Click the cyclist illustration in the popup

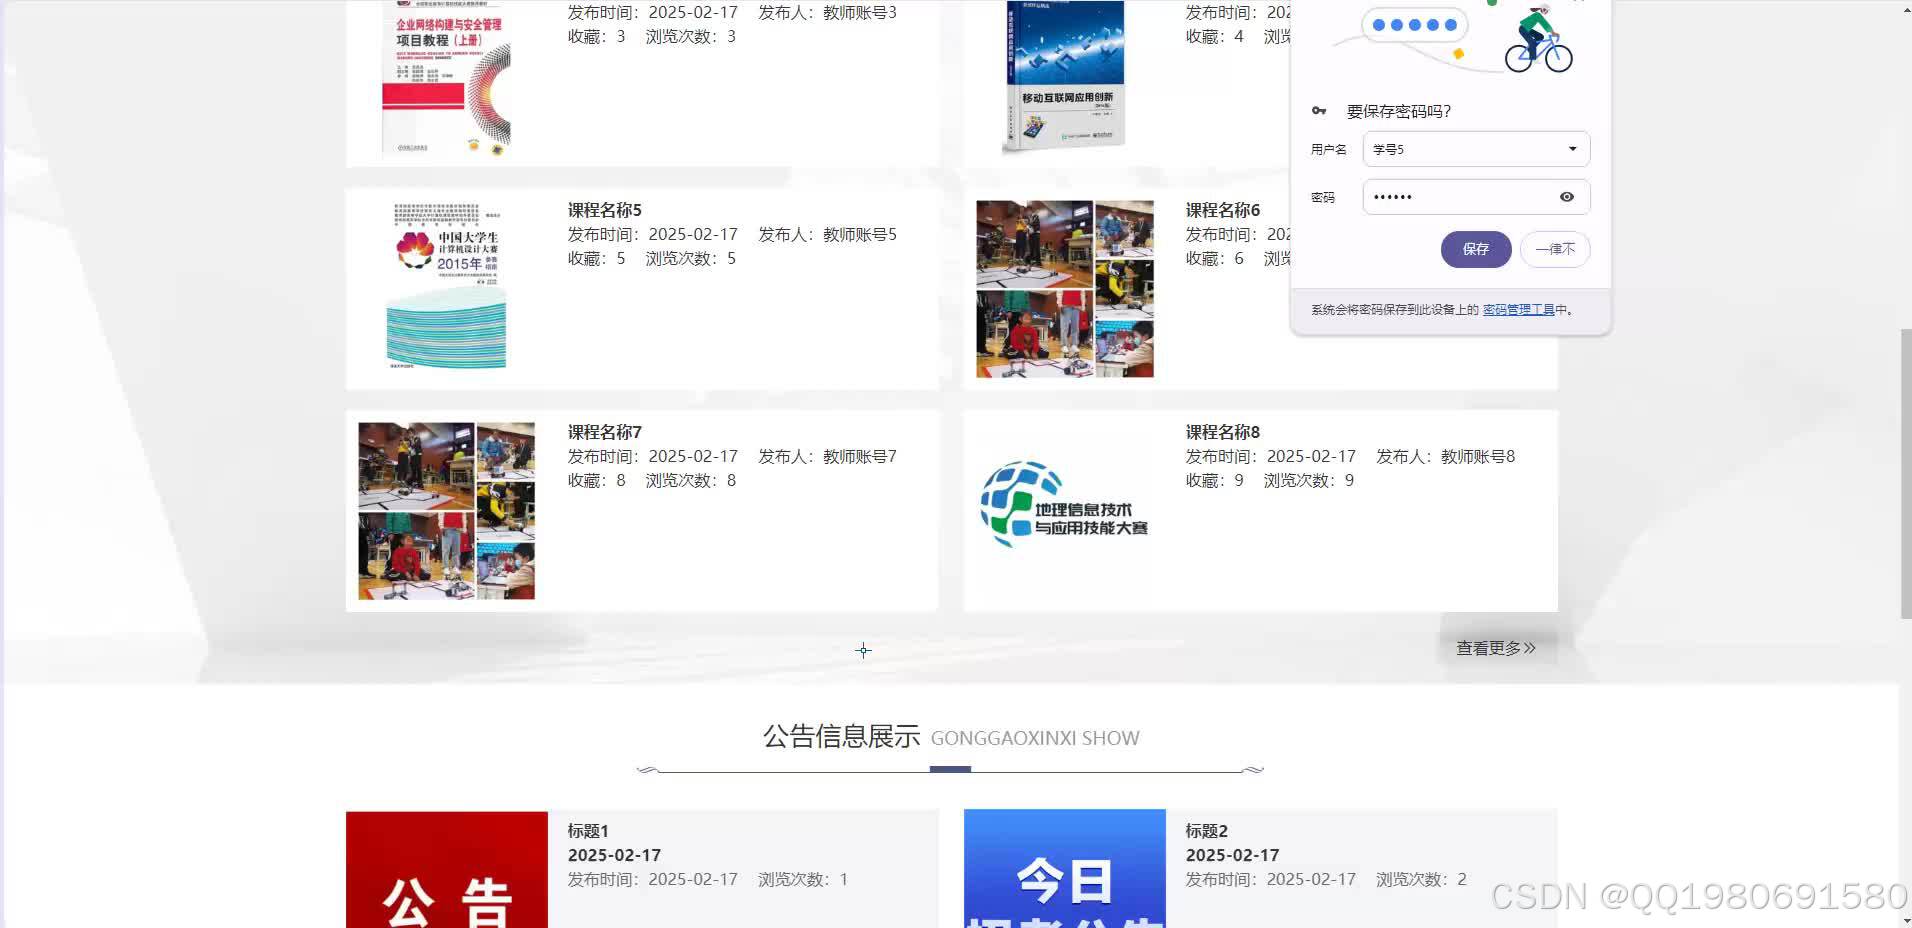pyautogui.click(x=1538, y=43)
